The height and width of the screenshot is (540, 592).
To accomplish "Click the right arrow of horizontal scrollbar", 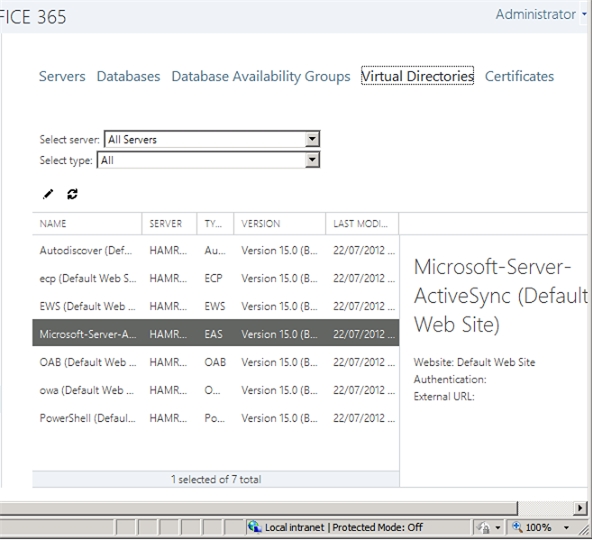I will click(x=580, y=508).
